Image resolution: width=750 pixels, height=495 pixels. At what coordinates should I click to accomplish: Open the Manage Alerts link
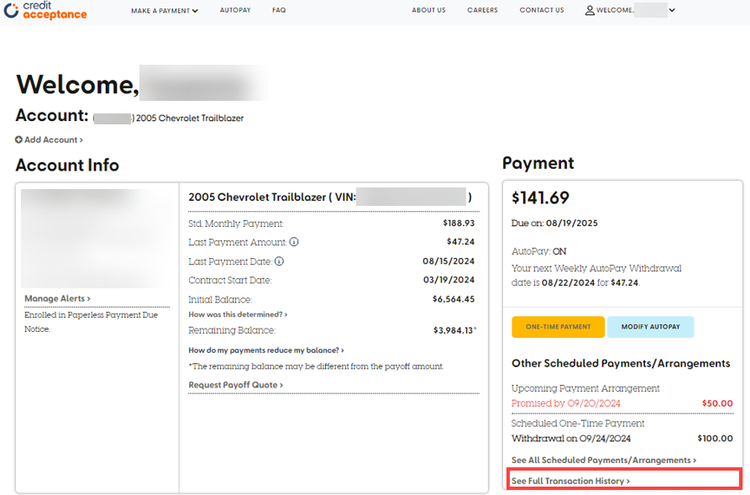[57, 298]
